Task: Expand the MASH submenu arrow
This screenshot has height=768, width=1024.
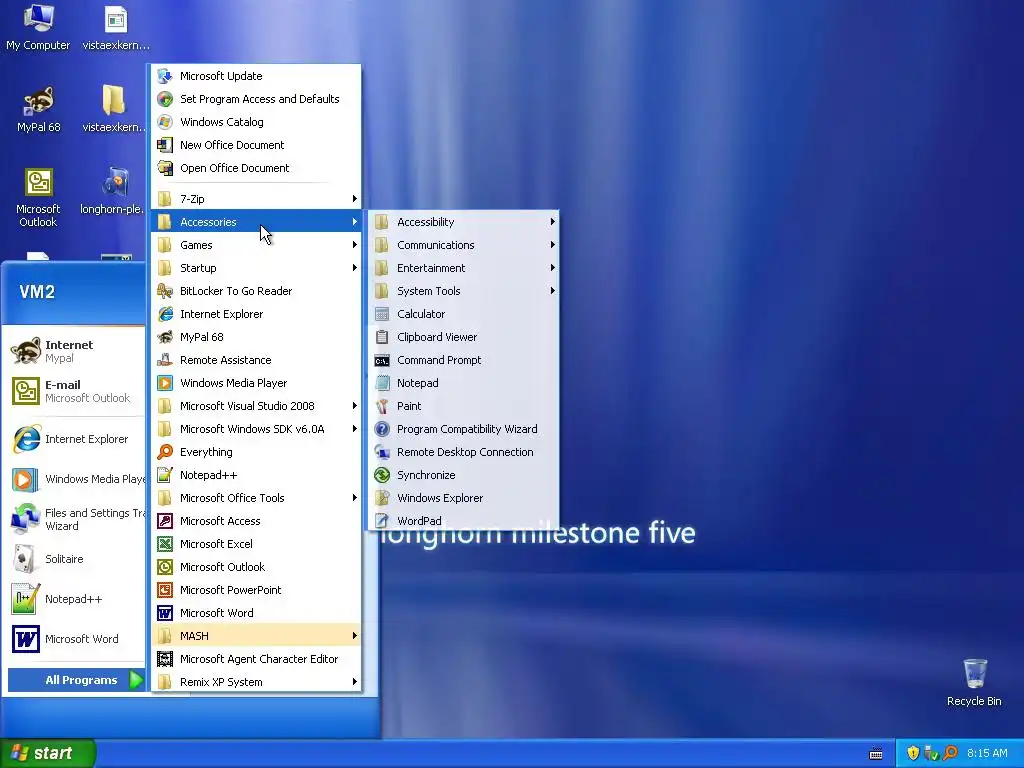Action: pyautogui.click(x=355, y=635)
